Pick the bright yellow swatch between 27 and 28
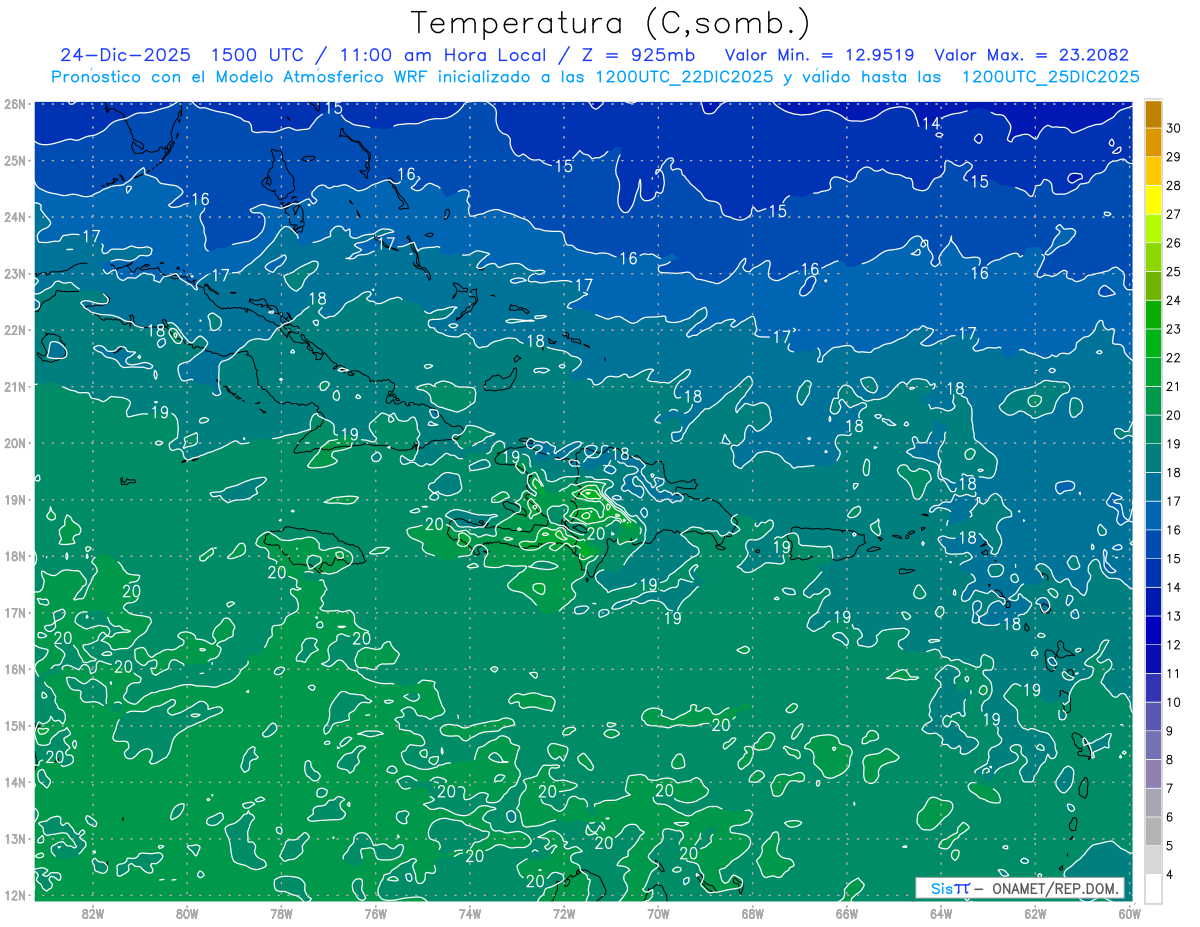The width and height of the screenshot is (1200, 927). (1153, 200)
